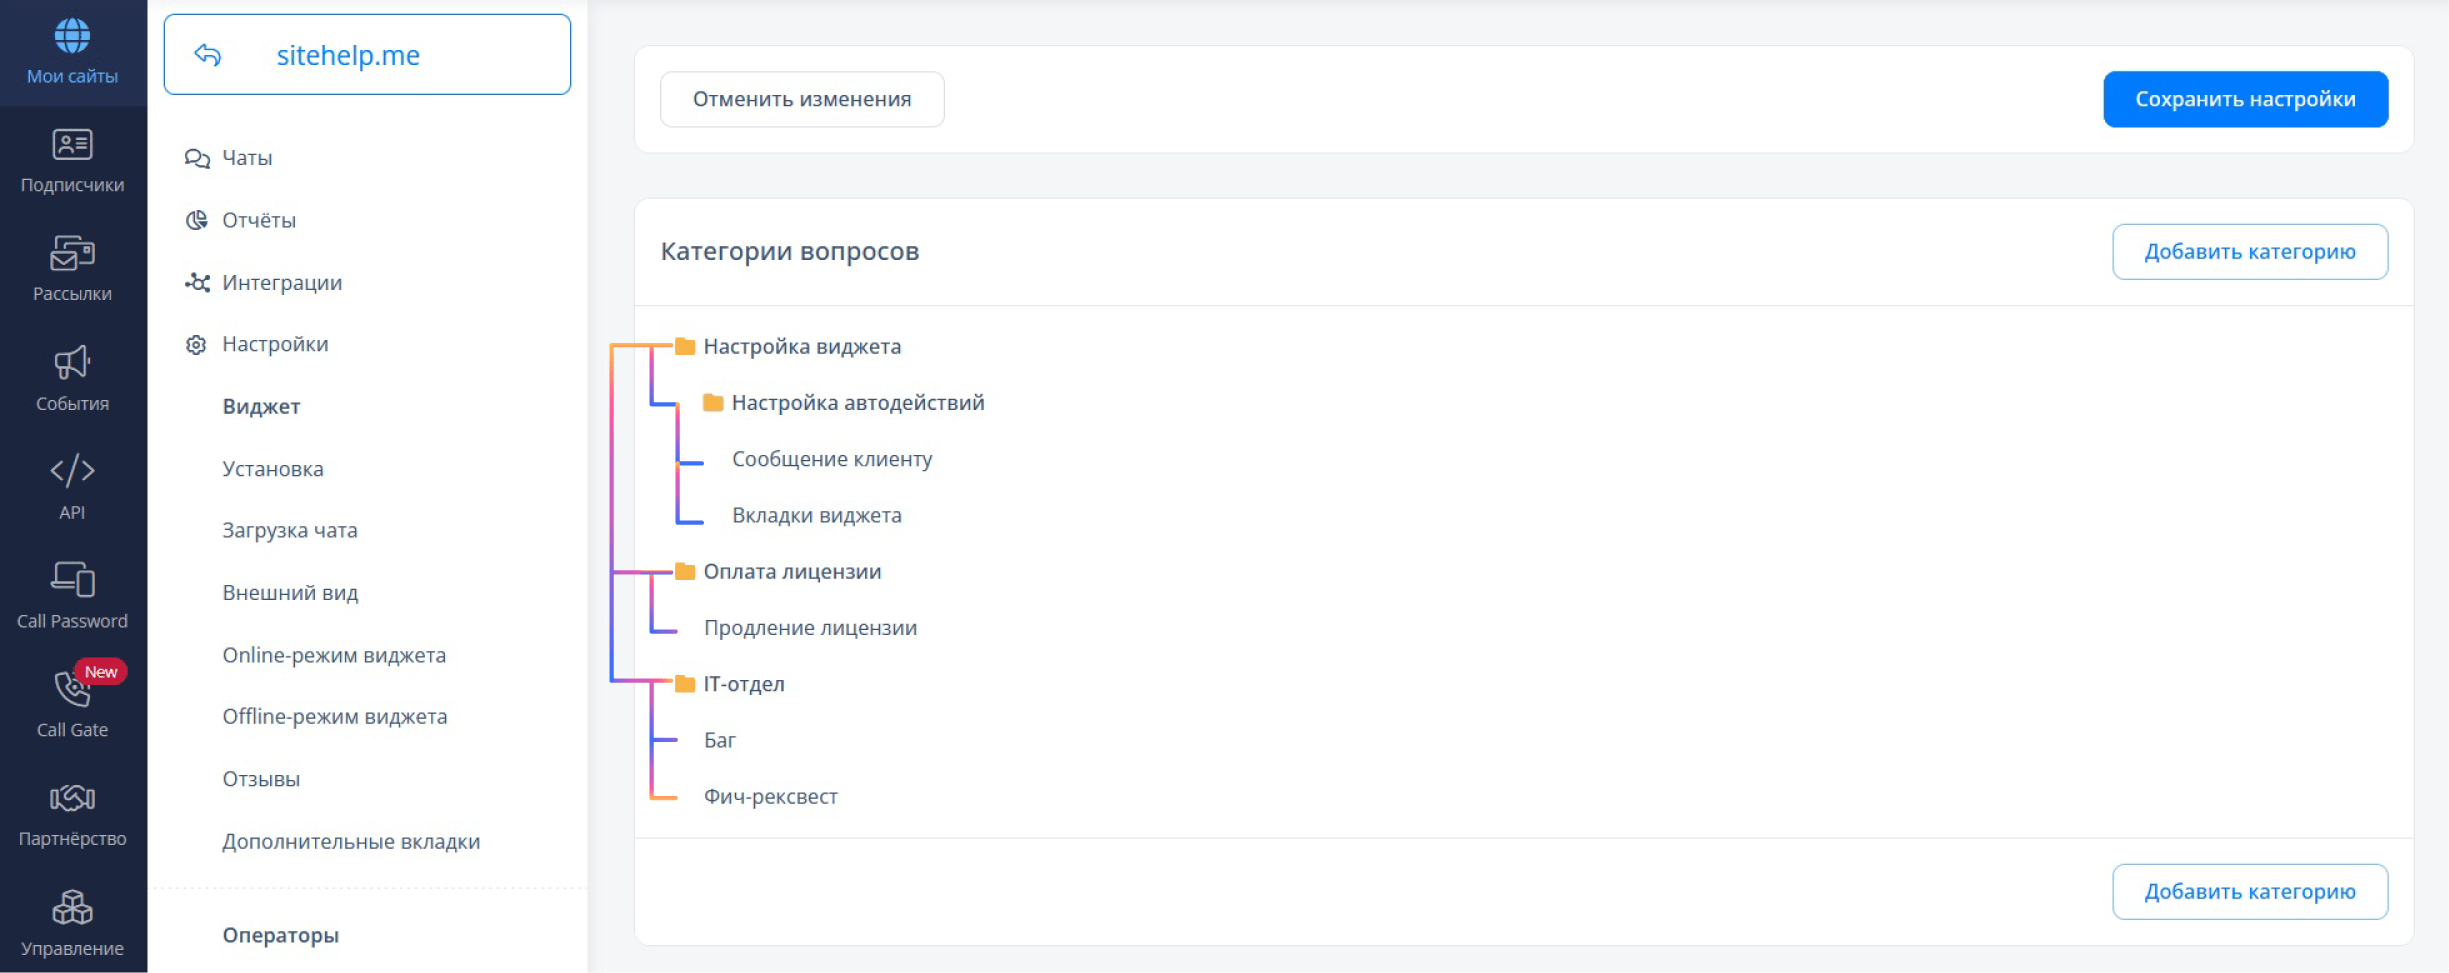
Task: Open the Партнёрство handshake icon
Action: pyautogui.click(x=72, y=797)
